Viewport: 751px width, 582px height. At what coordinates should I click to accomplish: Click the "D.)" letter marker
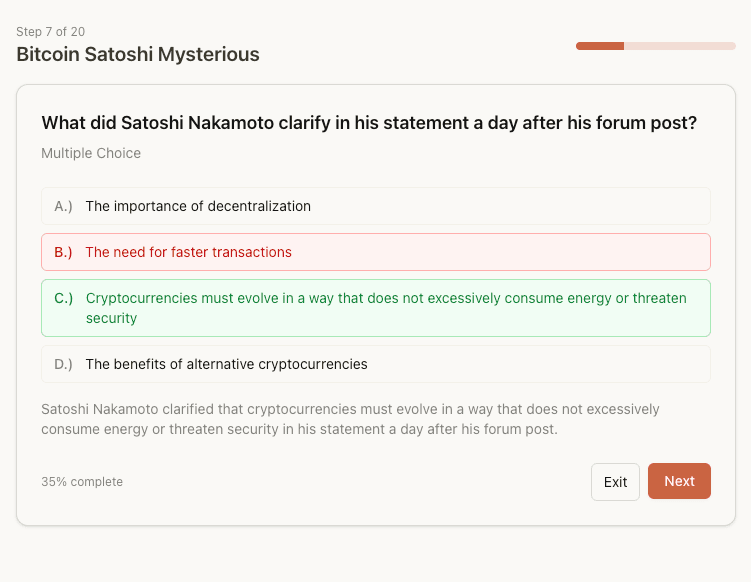[63, 364]
